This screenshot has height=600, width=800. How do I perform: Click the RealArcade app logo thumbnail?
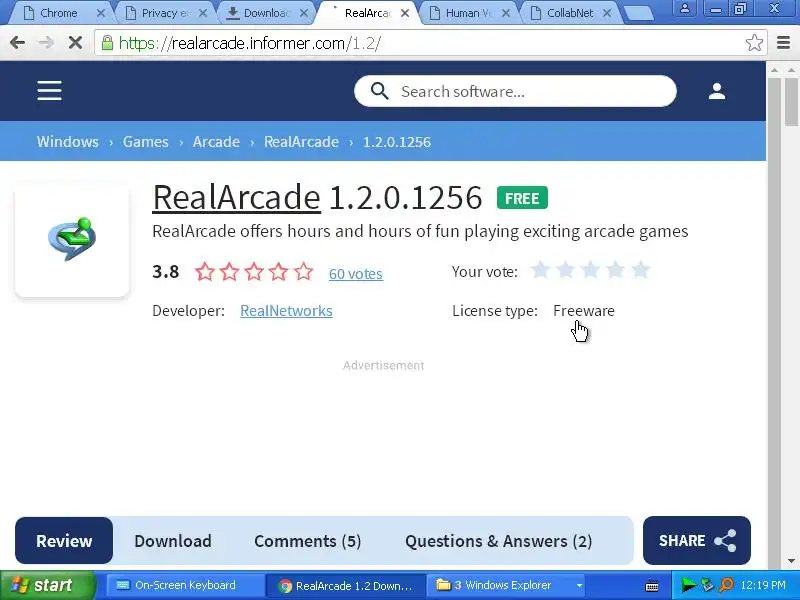[x=72, y=240]
